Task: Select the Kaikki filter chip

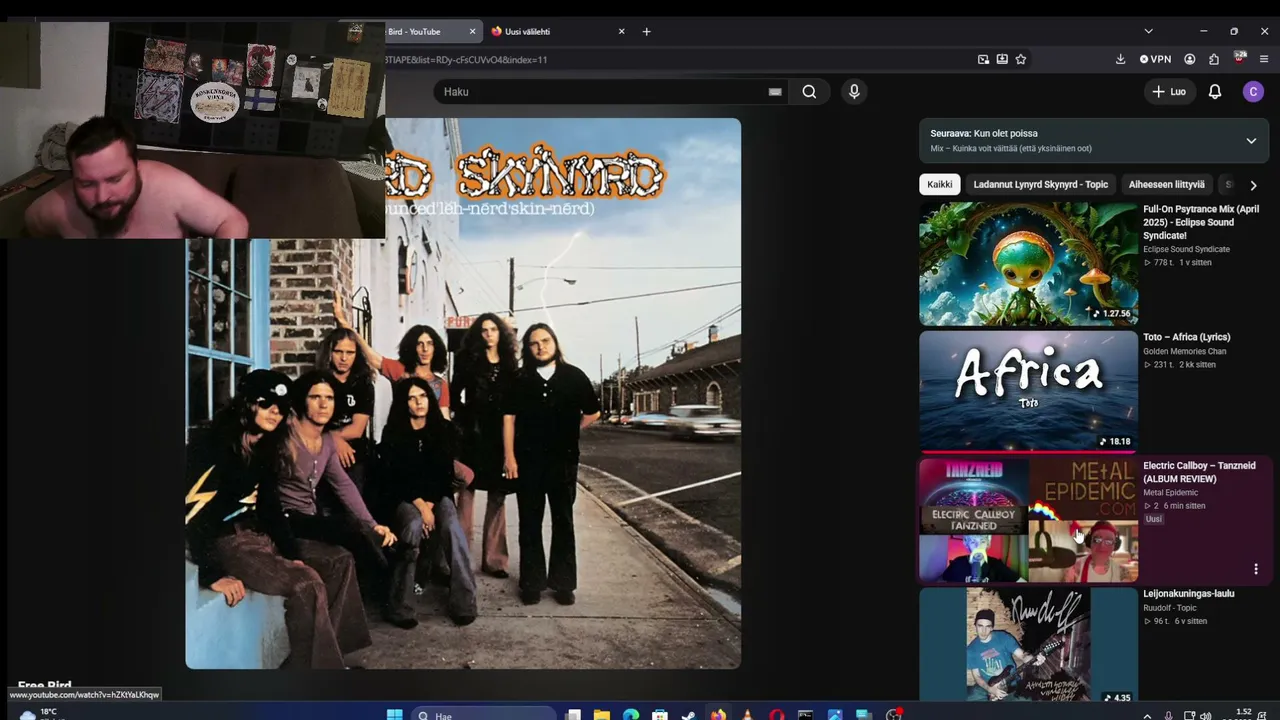Action: (x=940, y=184)
